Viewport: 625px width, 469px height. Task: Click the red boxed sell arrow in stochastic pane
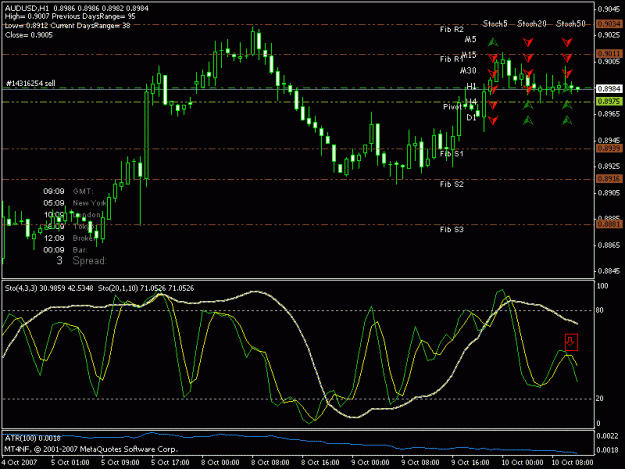(571, 342)
